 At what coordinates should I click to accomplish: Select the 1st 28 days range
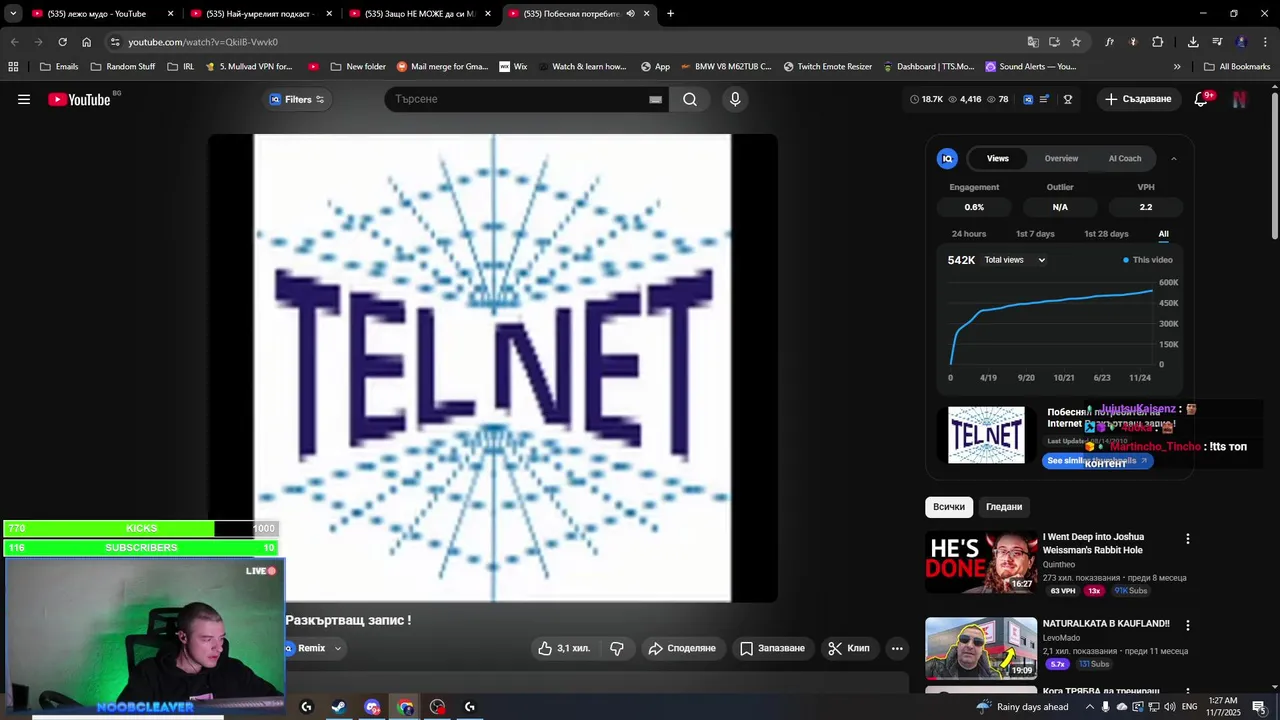tap(1106, 234)
